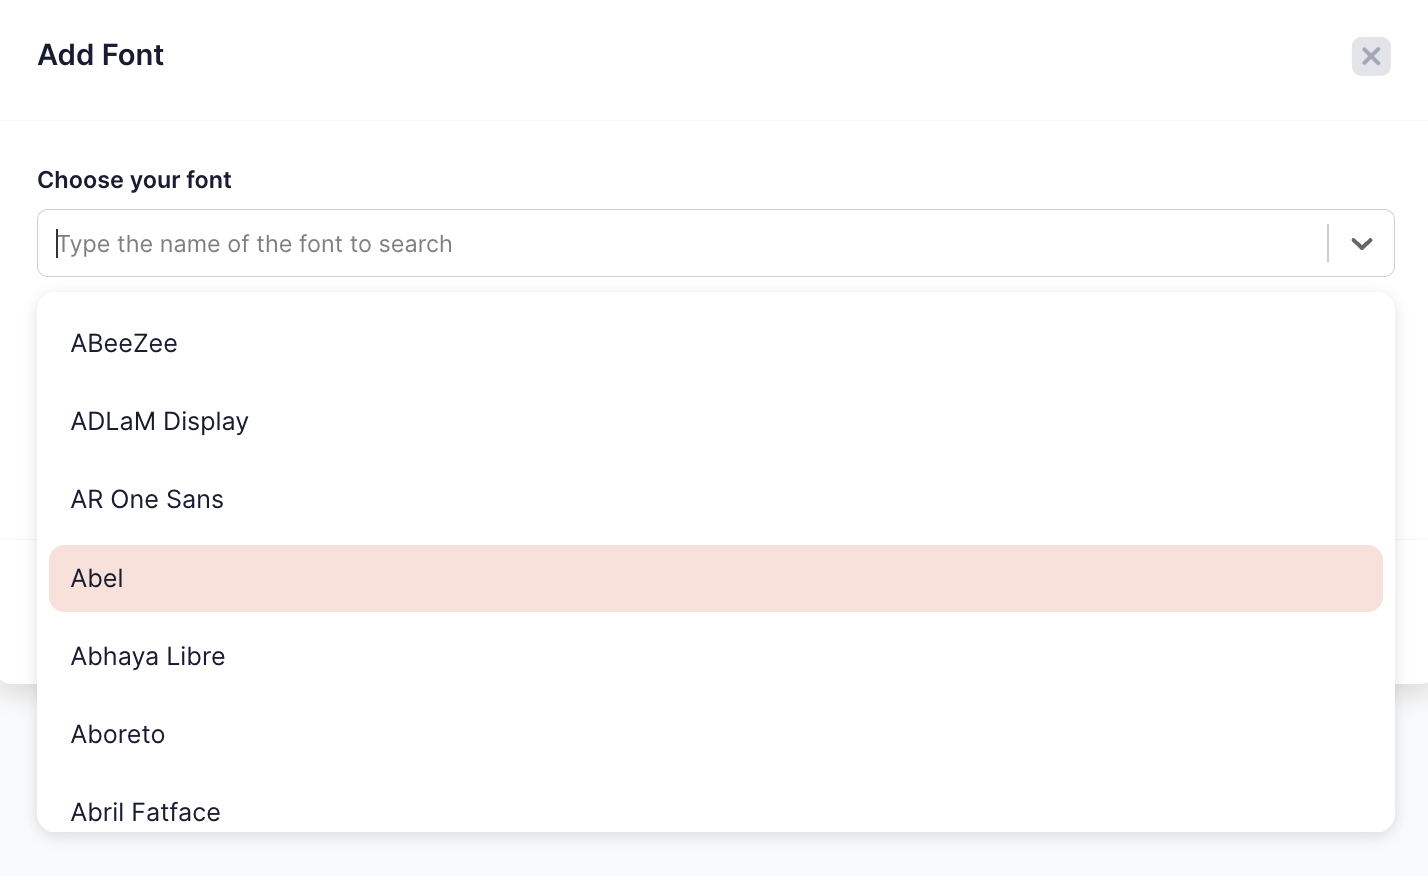Select the highlighted Abel font
The height and width of the screenshot is (876, 1428).
click(x=97, y=578)
